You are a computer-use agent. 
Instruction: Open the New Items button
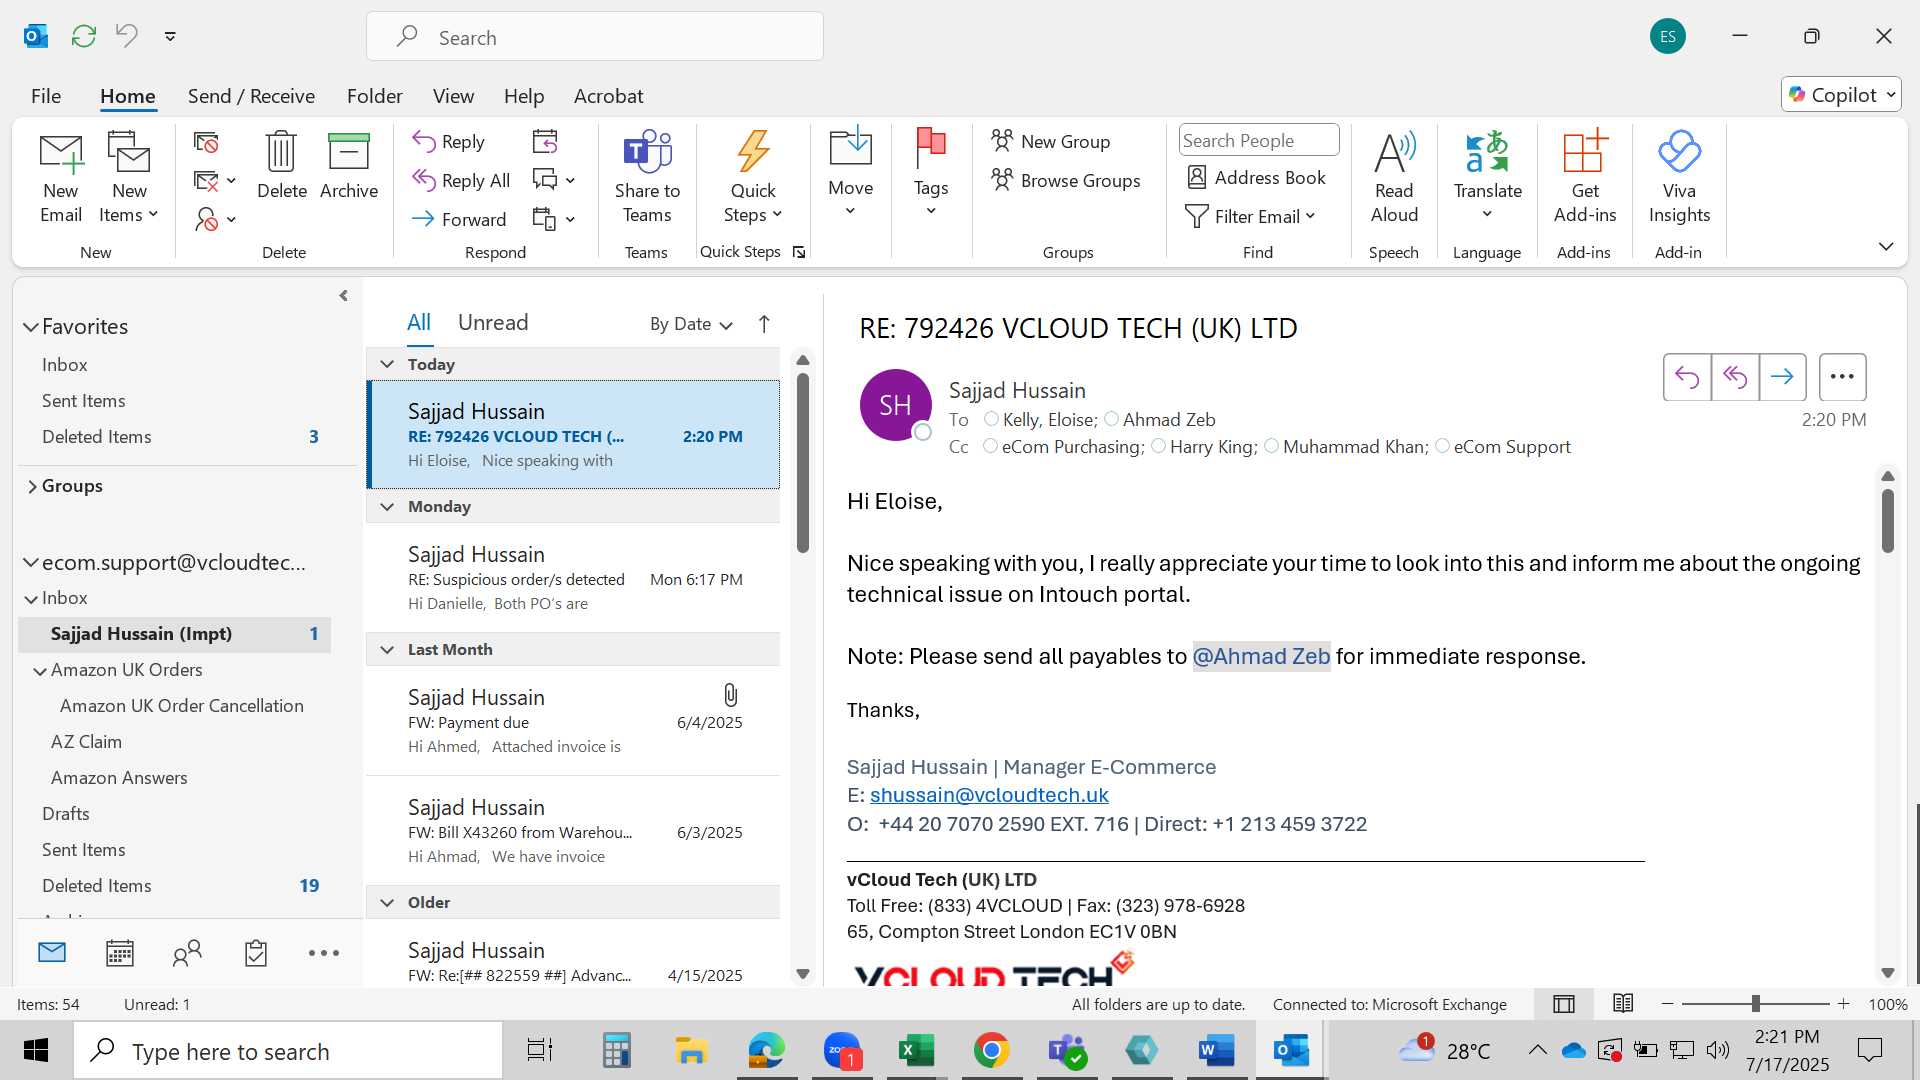(x=129, y=178)
